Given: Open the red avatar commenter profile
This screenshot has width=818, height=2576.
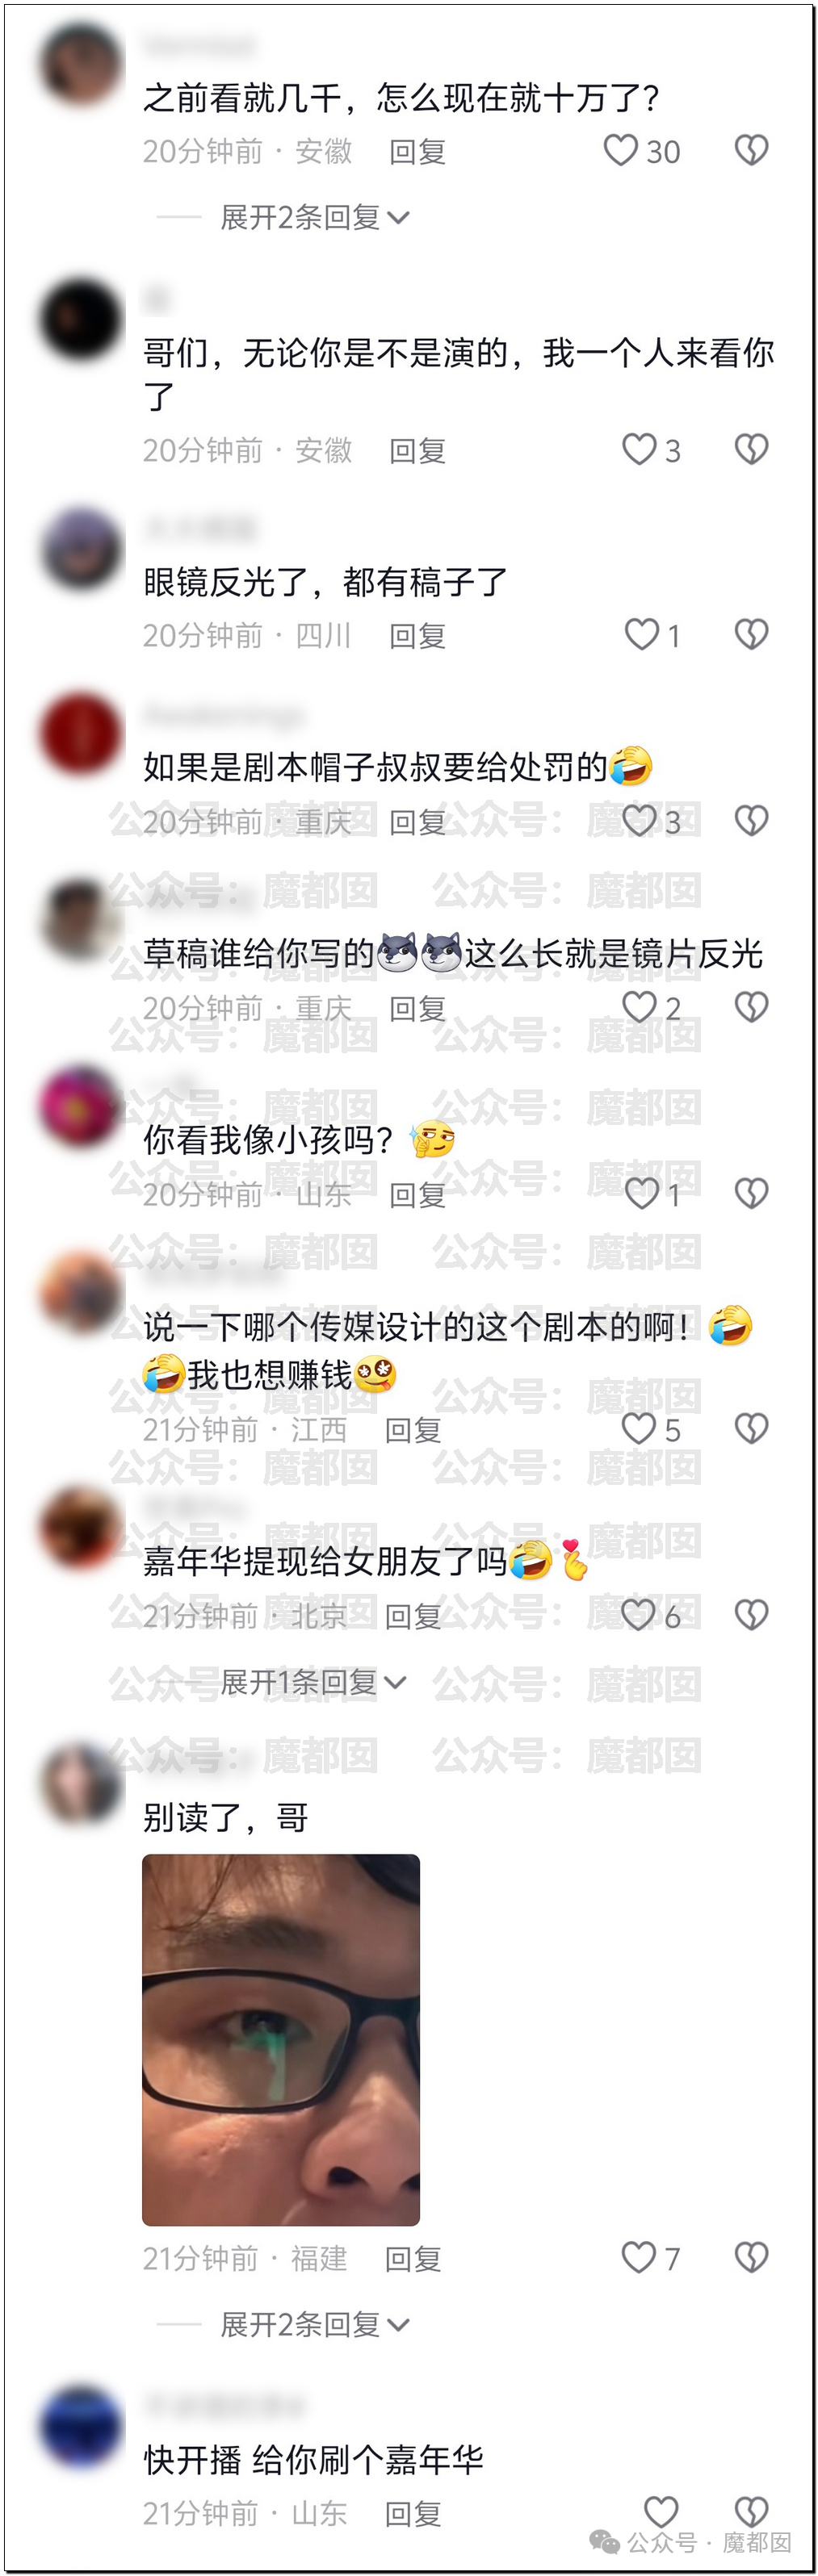Looking at the screenshot, I should pos(81,734).
